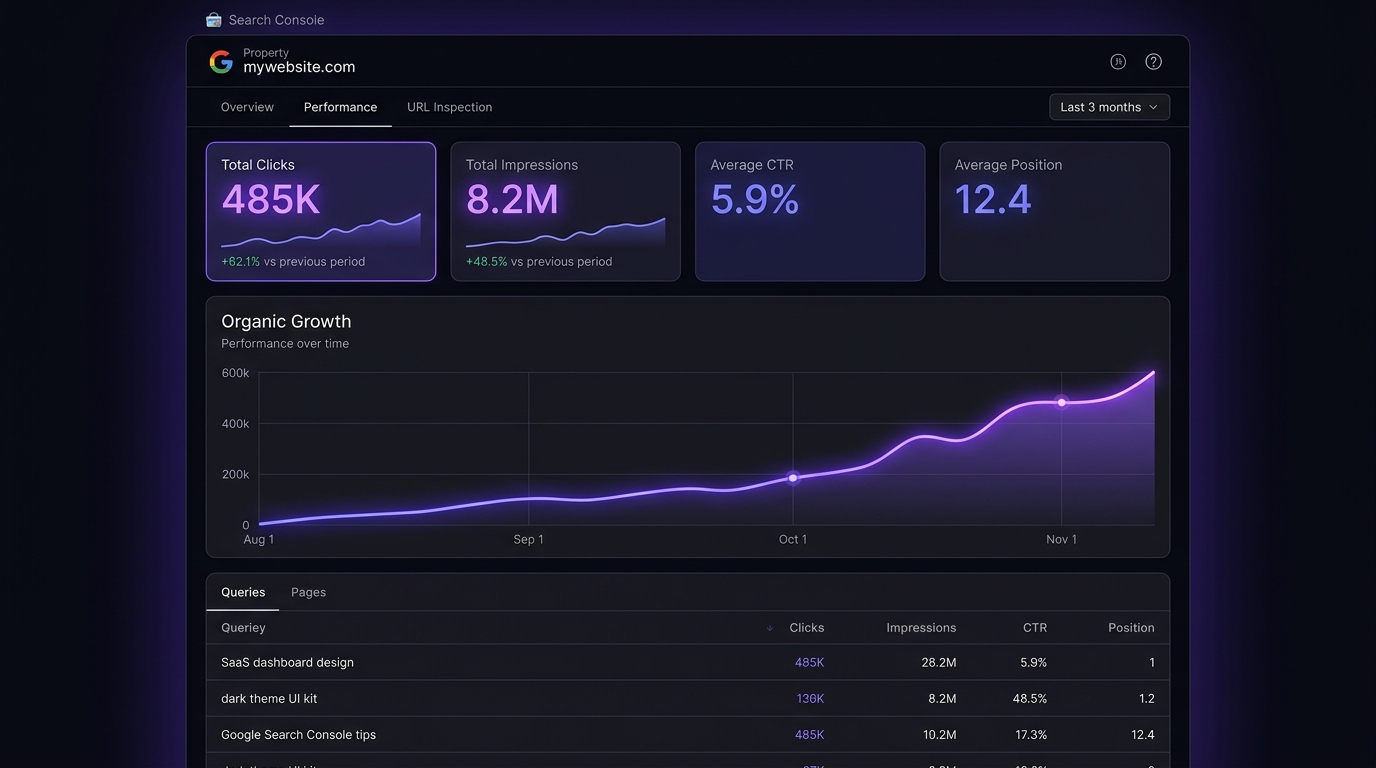Open the 'SaaS dashboard design' query row
Viewport: 1376px width, 768px height.
[x=688, y=662]
